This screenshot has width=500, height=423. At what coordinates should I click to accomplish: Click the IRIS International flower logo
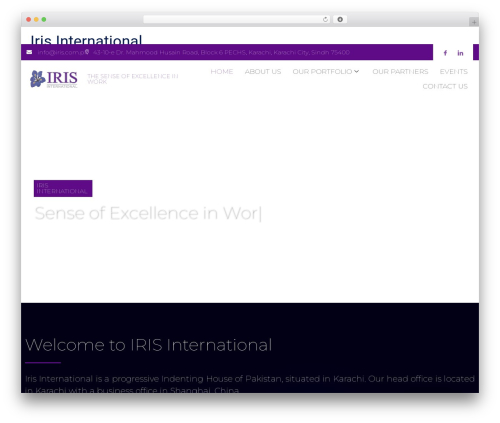point(54,79)
